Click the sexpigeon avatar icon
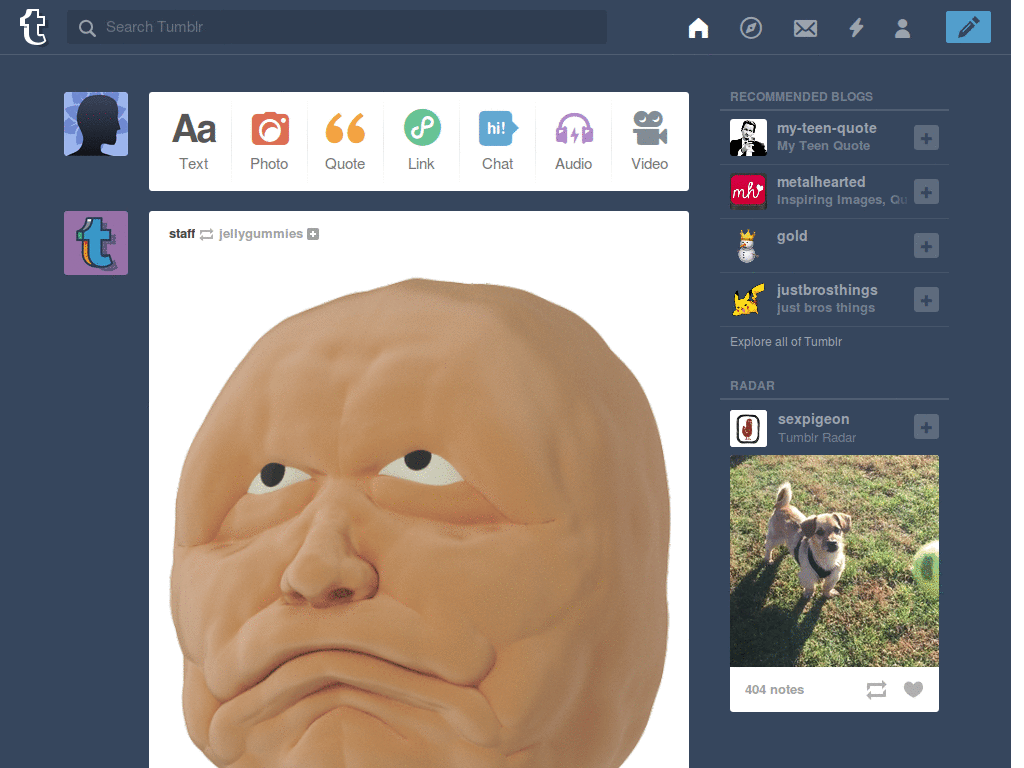Screen dimensions: 1024x768 point(748,428)
